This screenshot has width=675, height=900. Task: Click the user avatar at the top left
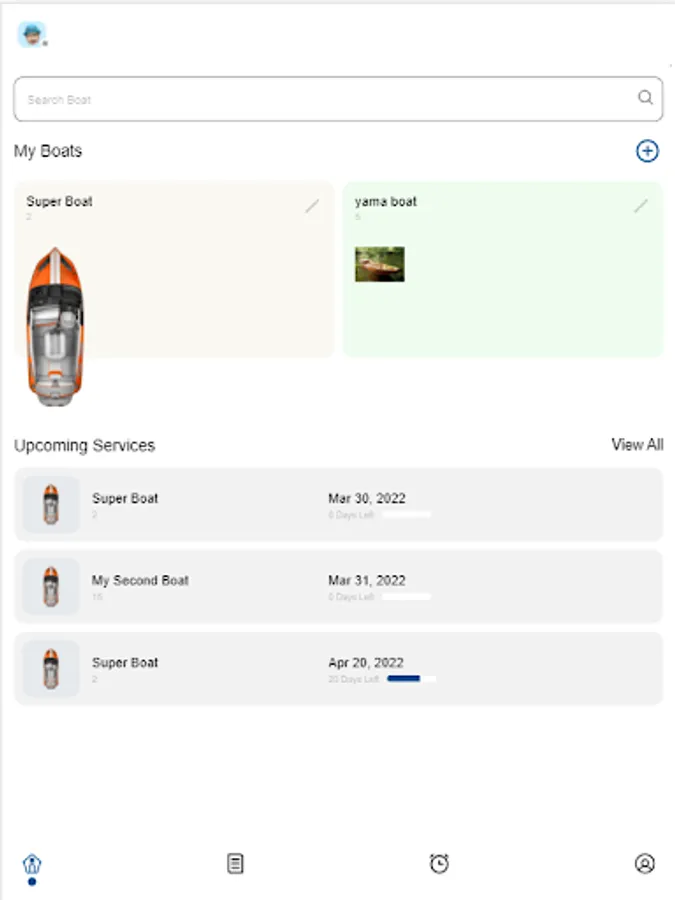click(33, 33)
